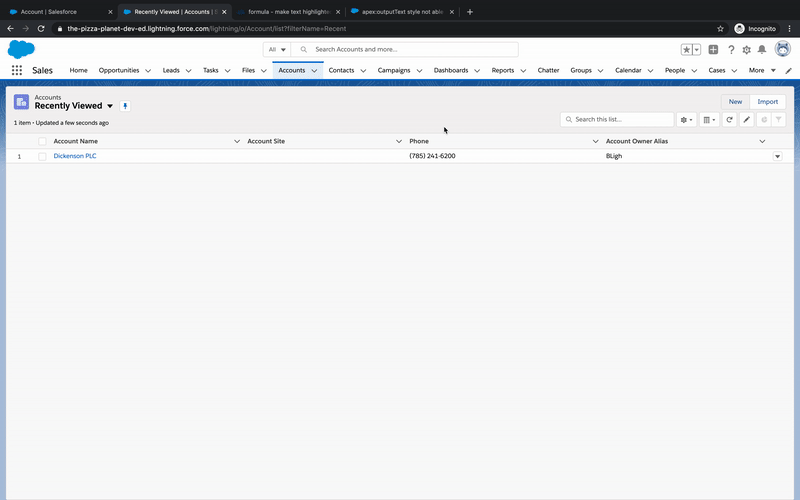Open the More navigation menu

click(x=762, y=70)
